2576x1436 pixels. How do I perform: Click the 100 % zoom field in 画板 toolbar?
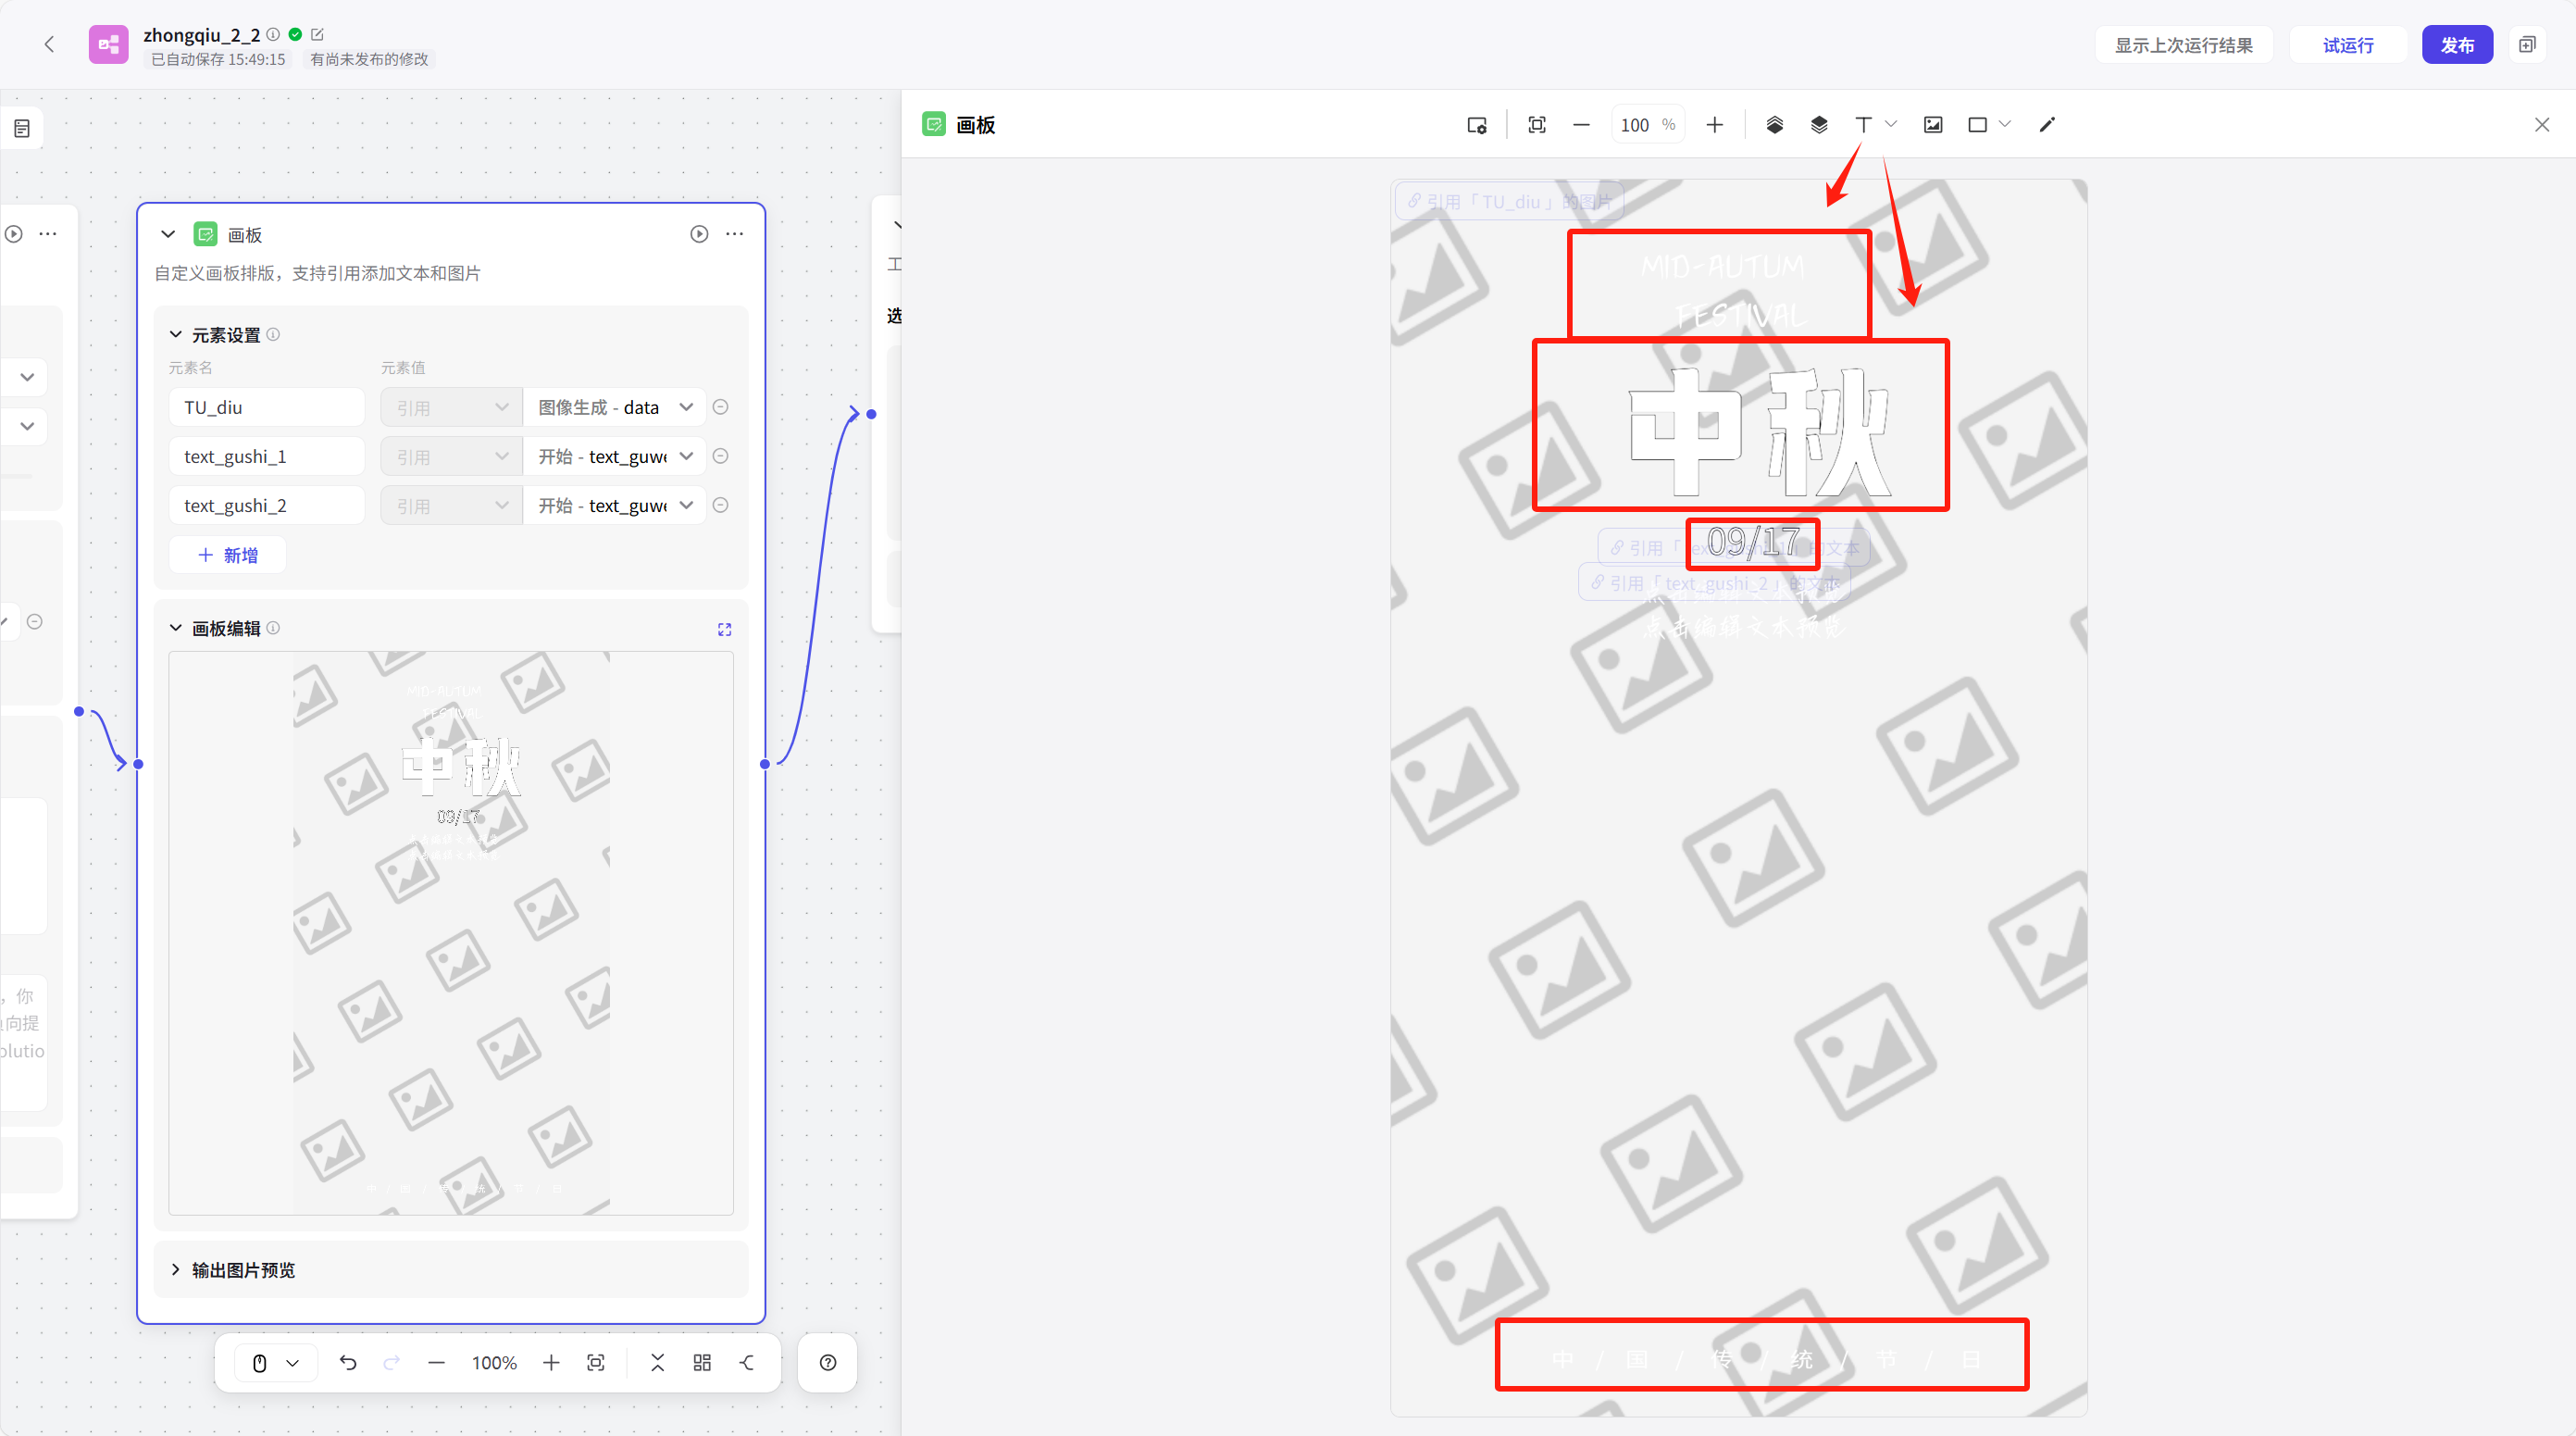point(1648,125)
